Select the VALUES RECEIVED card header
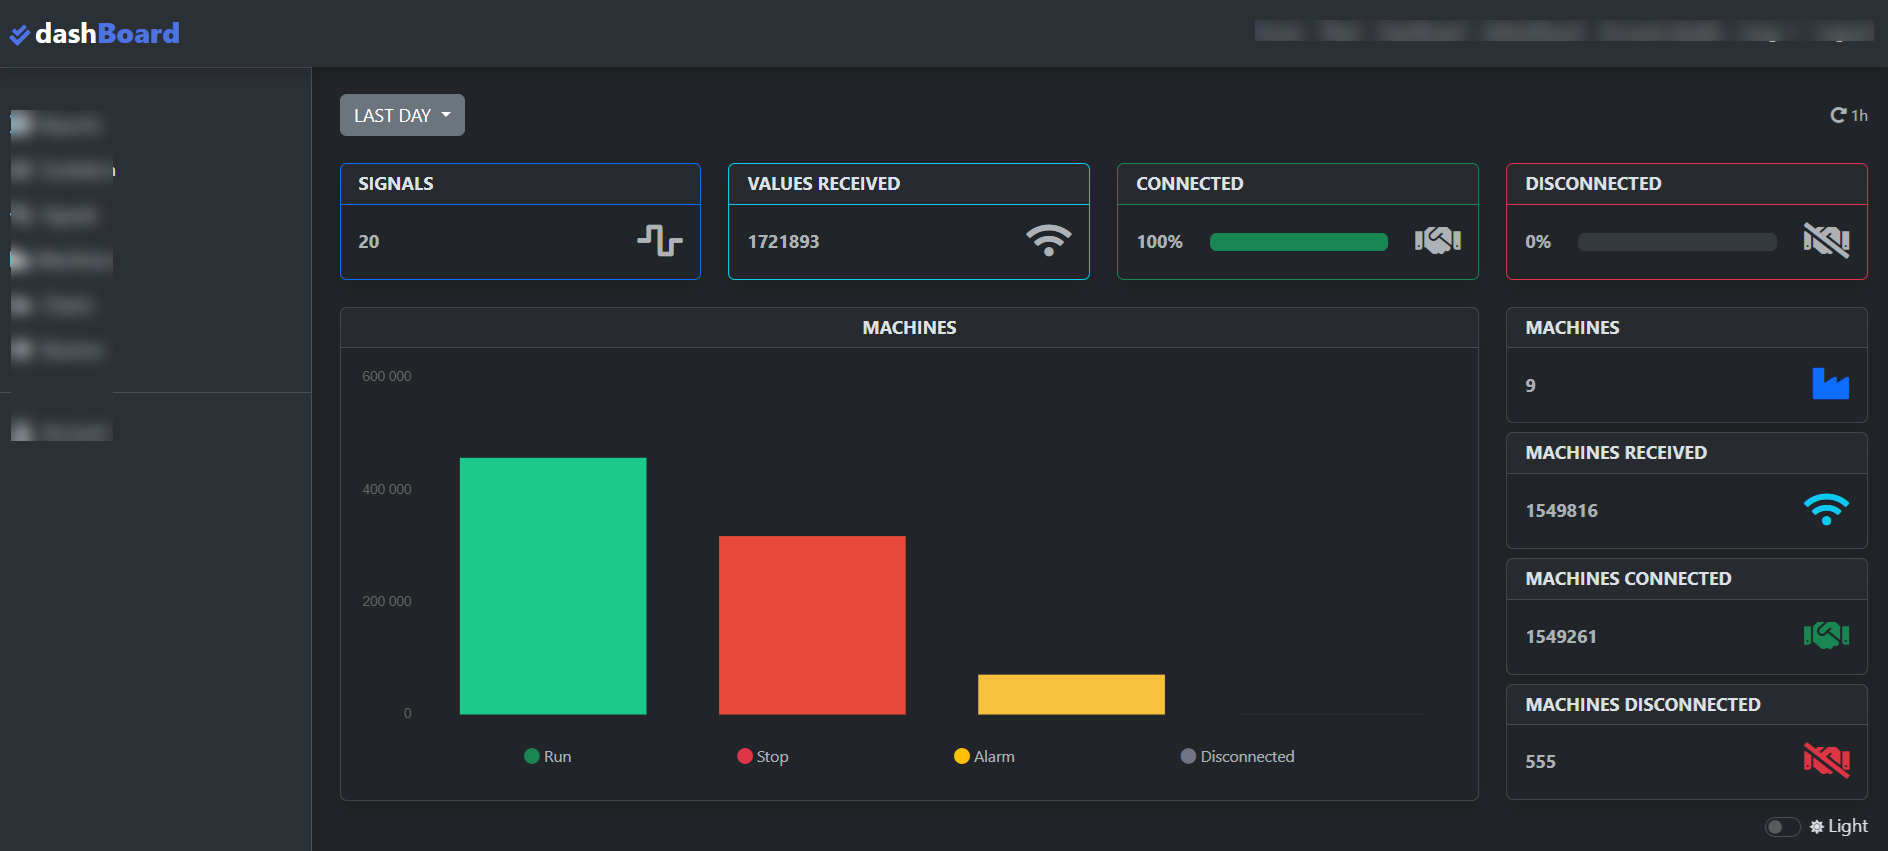Viewport: 1888px width, 851px height. click(909, 184)
